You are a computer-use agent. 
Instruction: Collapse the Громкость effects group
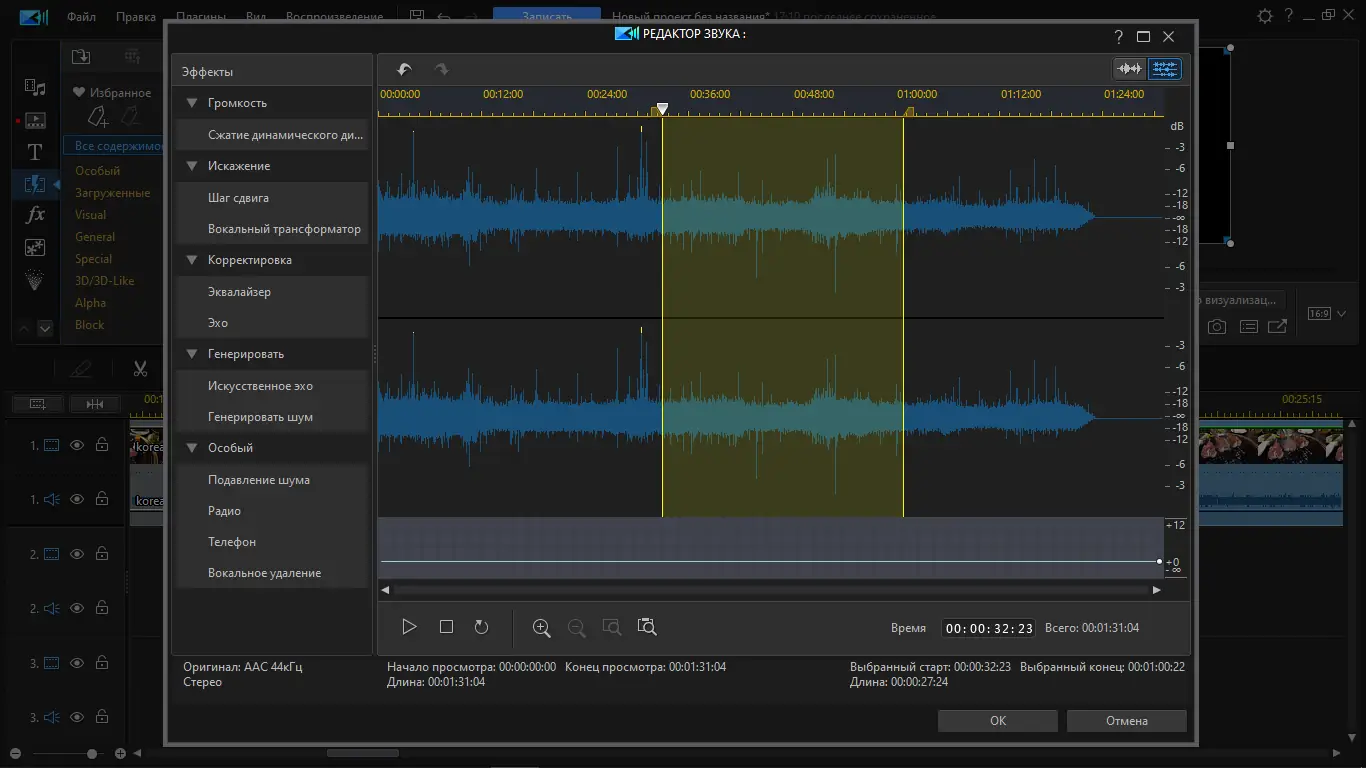192,103
